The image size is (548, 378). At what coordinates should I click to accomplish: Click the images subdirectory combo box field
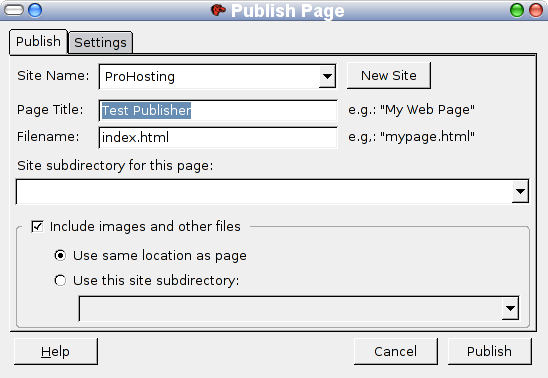point(299,308)
